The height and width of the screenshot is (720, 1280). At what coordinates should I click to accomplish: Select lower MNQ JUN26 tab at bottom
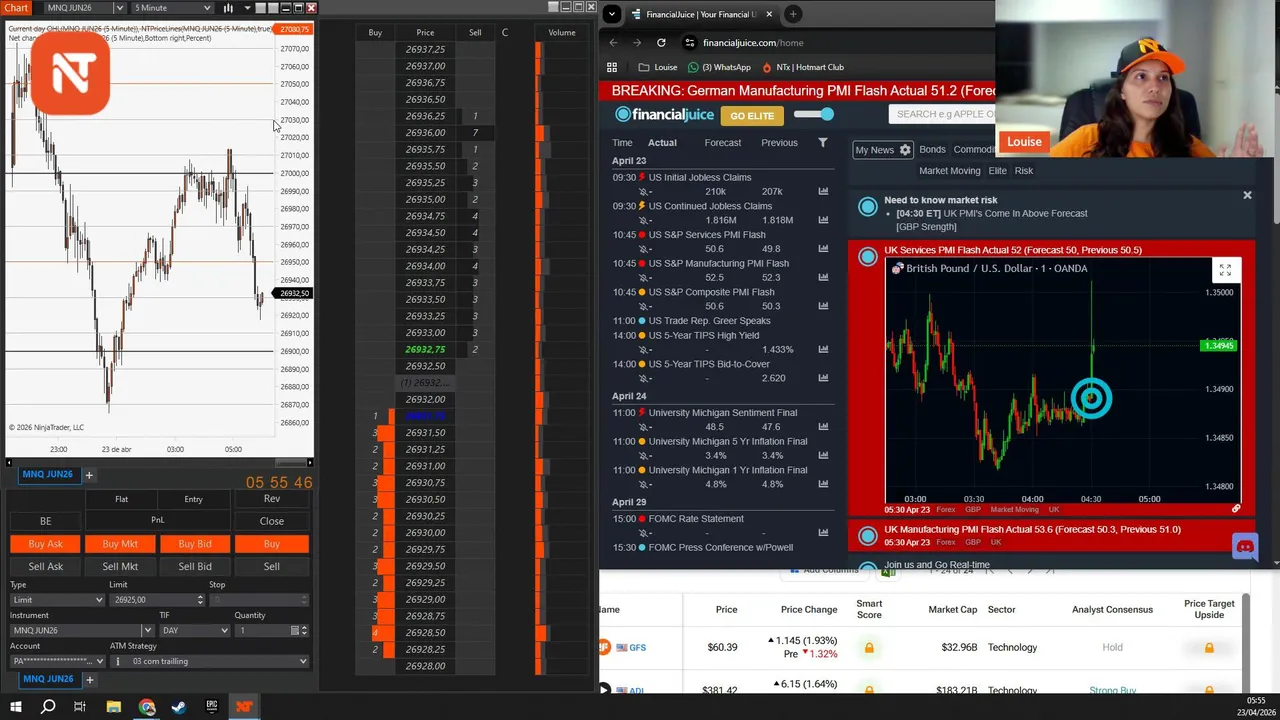coord(48,679)
